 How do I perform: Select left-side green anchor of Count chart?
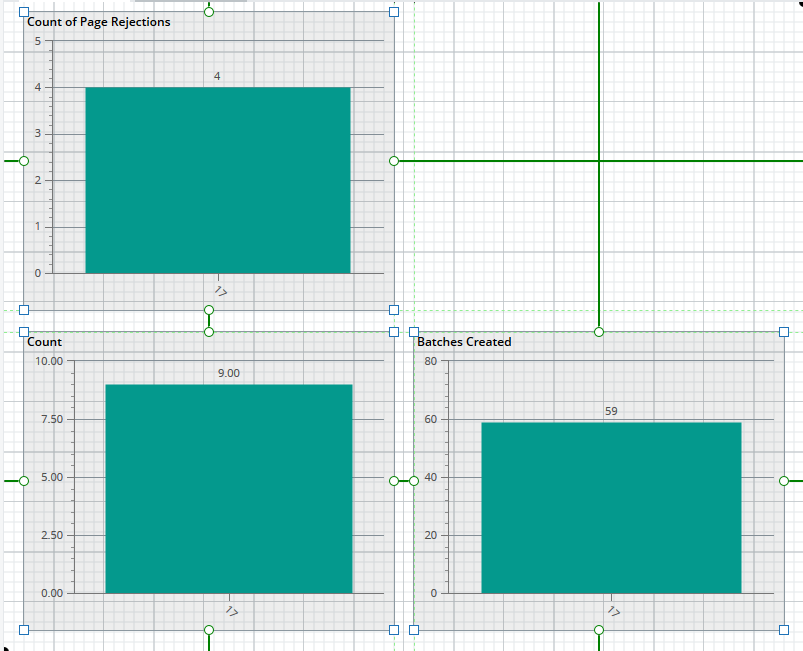tap(24, 481)
